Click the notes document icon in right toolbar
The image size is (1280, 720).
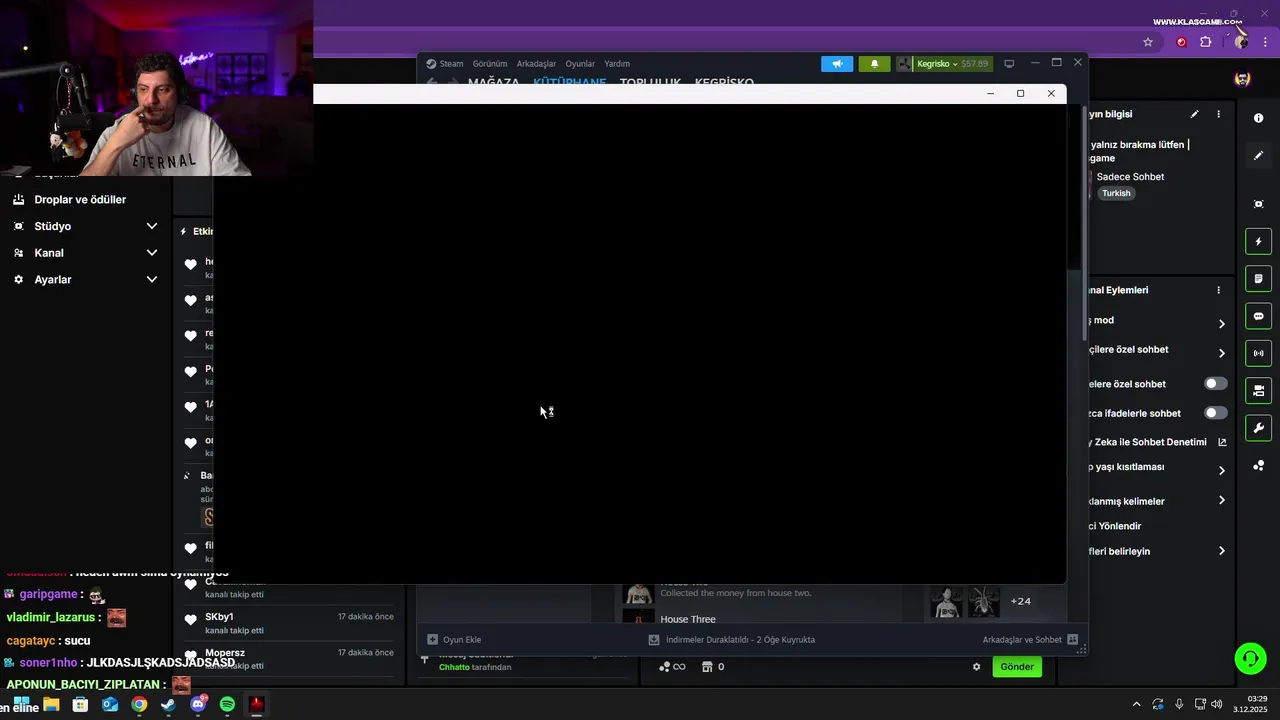coord(1258,279)
